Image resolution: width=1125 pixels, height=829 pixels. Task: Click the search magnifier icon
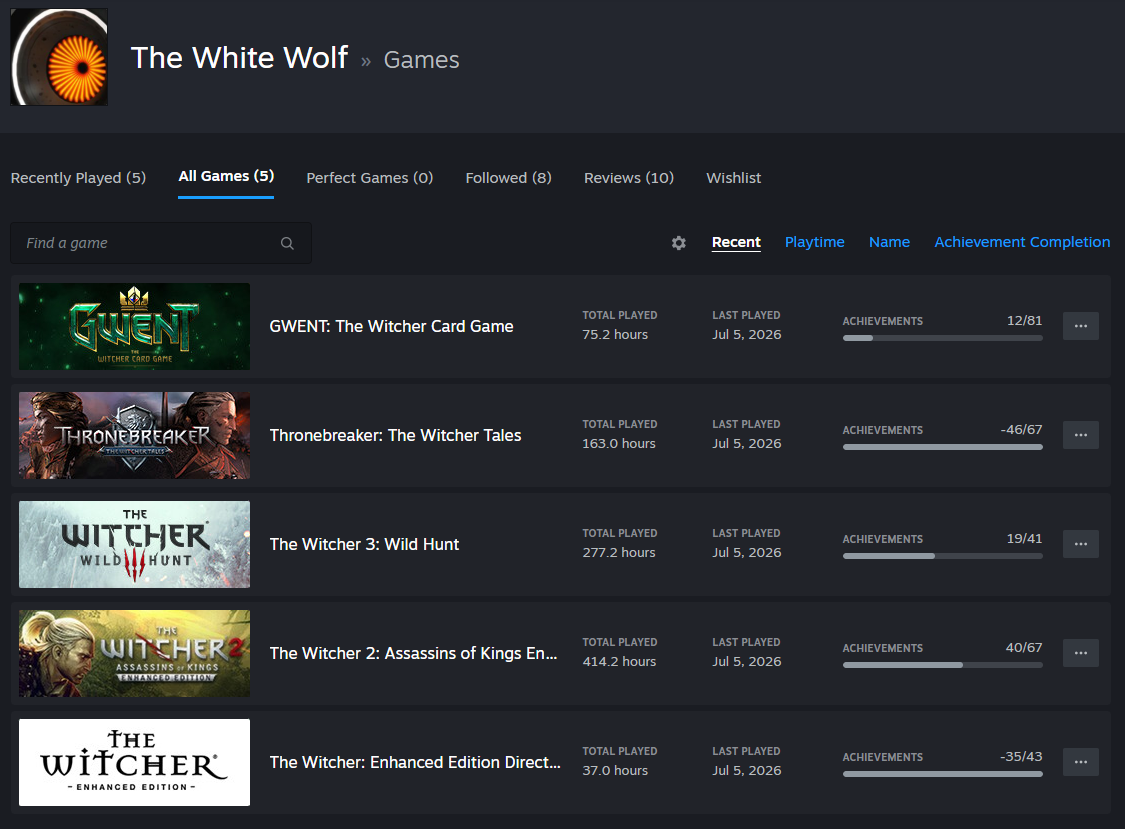[x=287, y=243]
